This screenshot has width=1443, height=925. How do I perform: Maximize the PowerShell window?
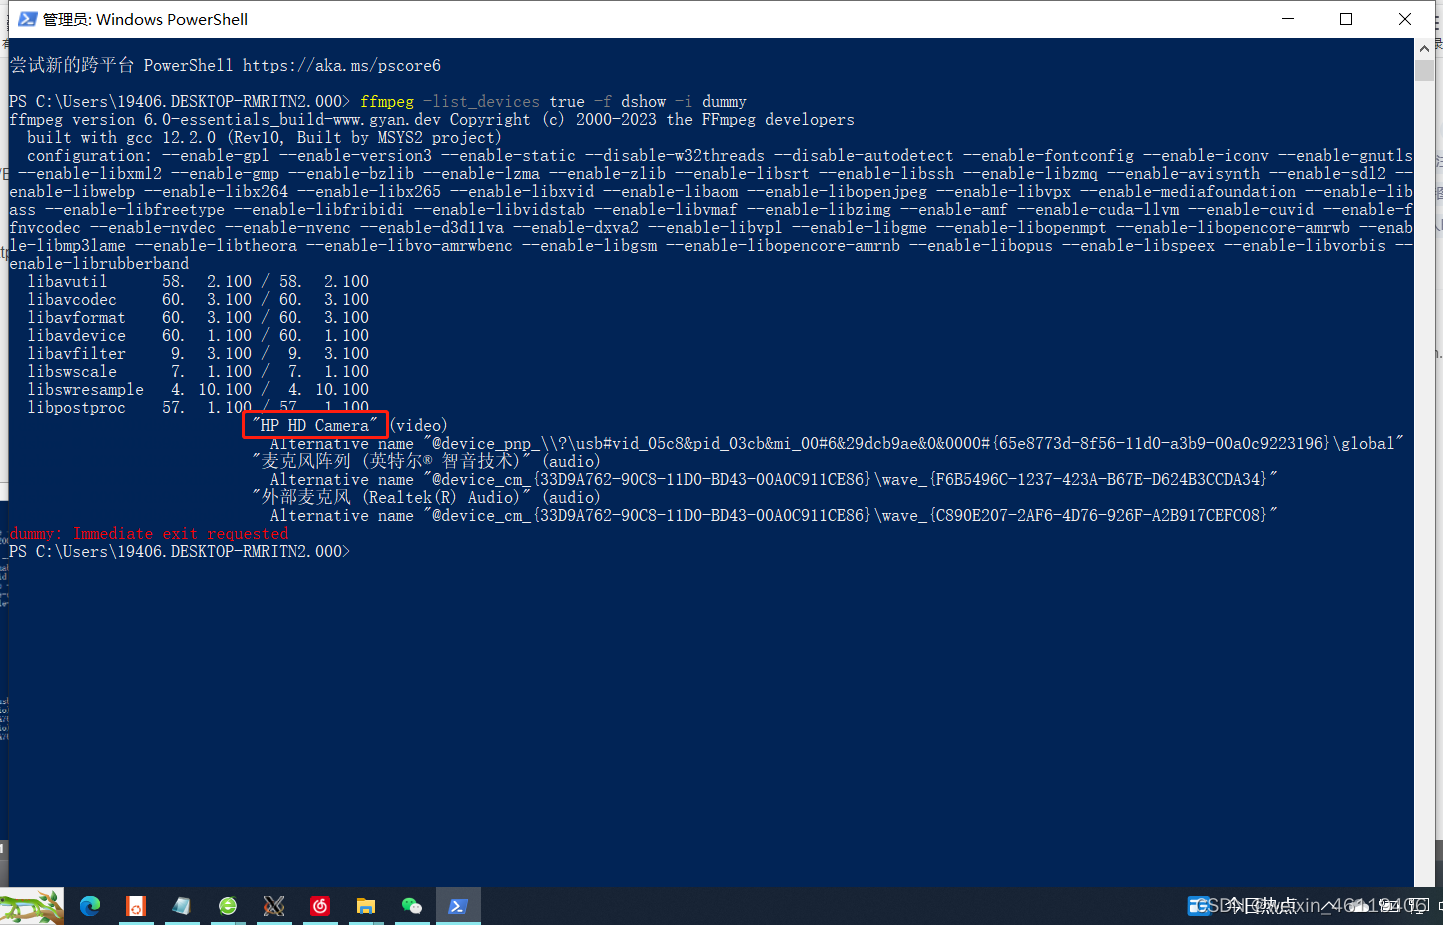[x=1346, y=19]
